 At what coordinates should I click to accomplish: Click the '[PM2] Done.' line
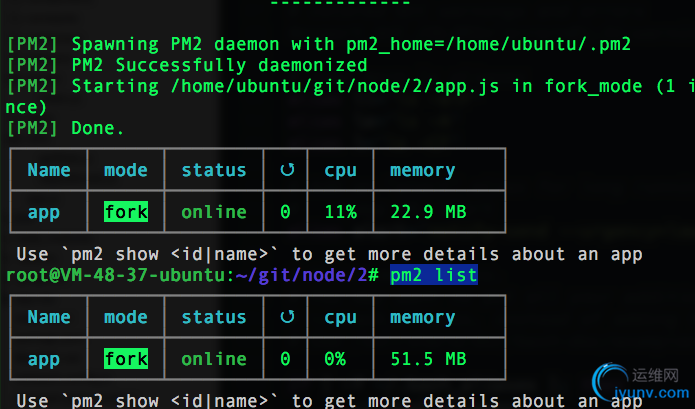65,128
